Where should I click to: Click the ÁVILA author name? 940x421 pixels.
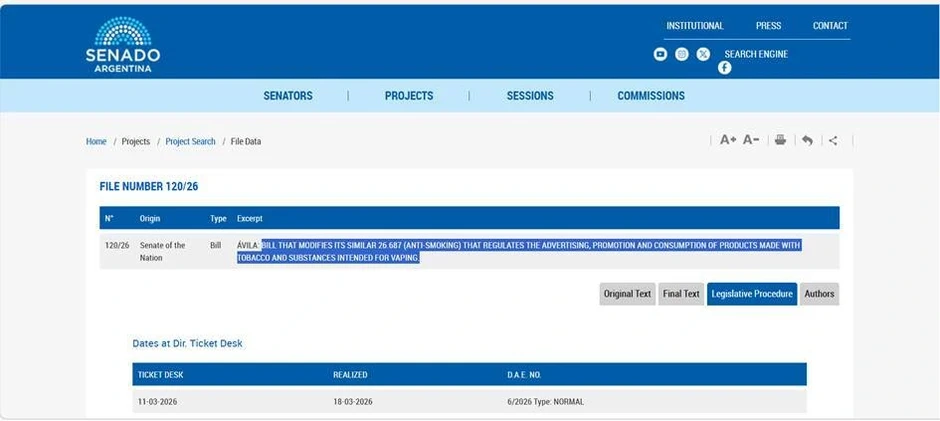pos(248,245)
